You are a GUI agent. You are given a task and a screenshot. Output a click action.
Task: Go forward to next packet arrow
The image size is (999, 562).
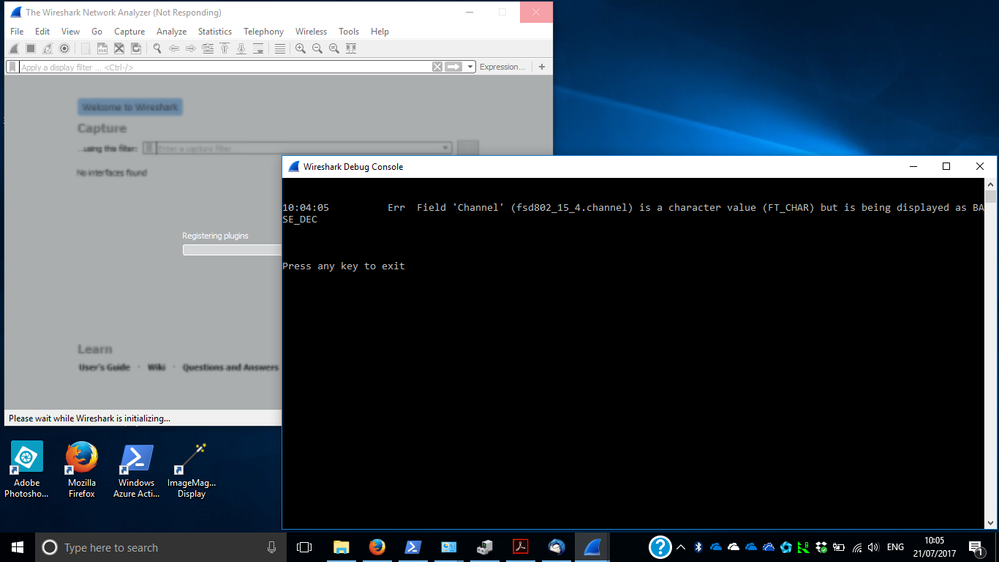[x=190, y=48]
